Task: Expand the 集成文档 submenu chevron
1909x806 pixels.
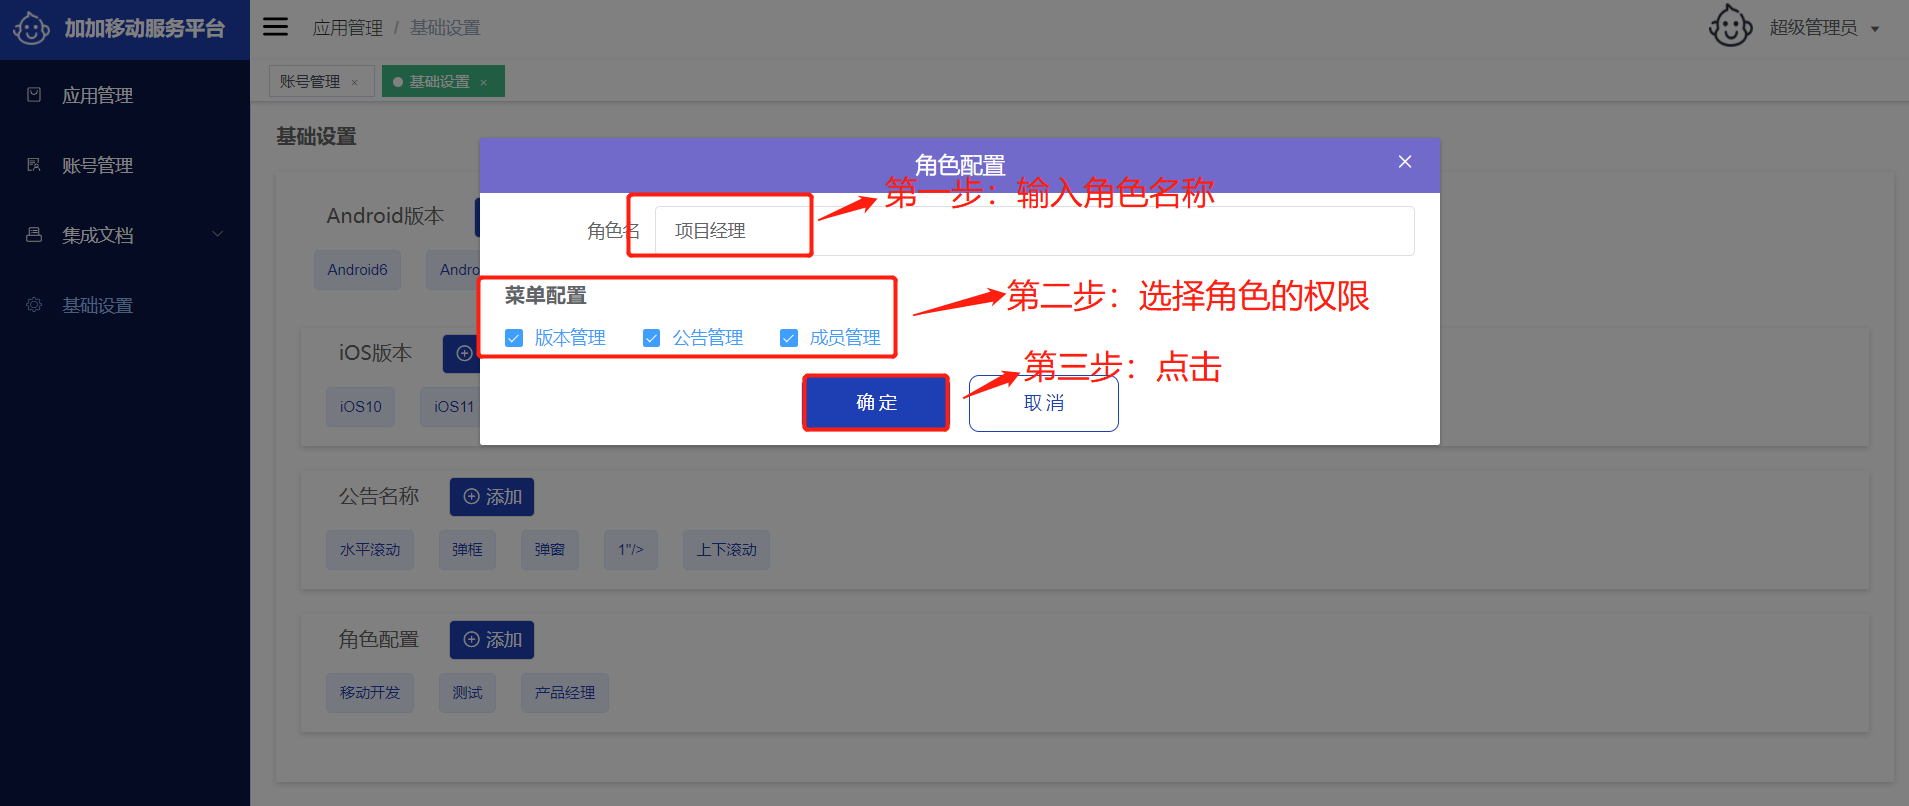Action: tap(217, 235)
